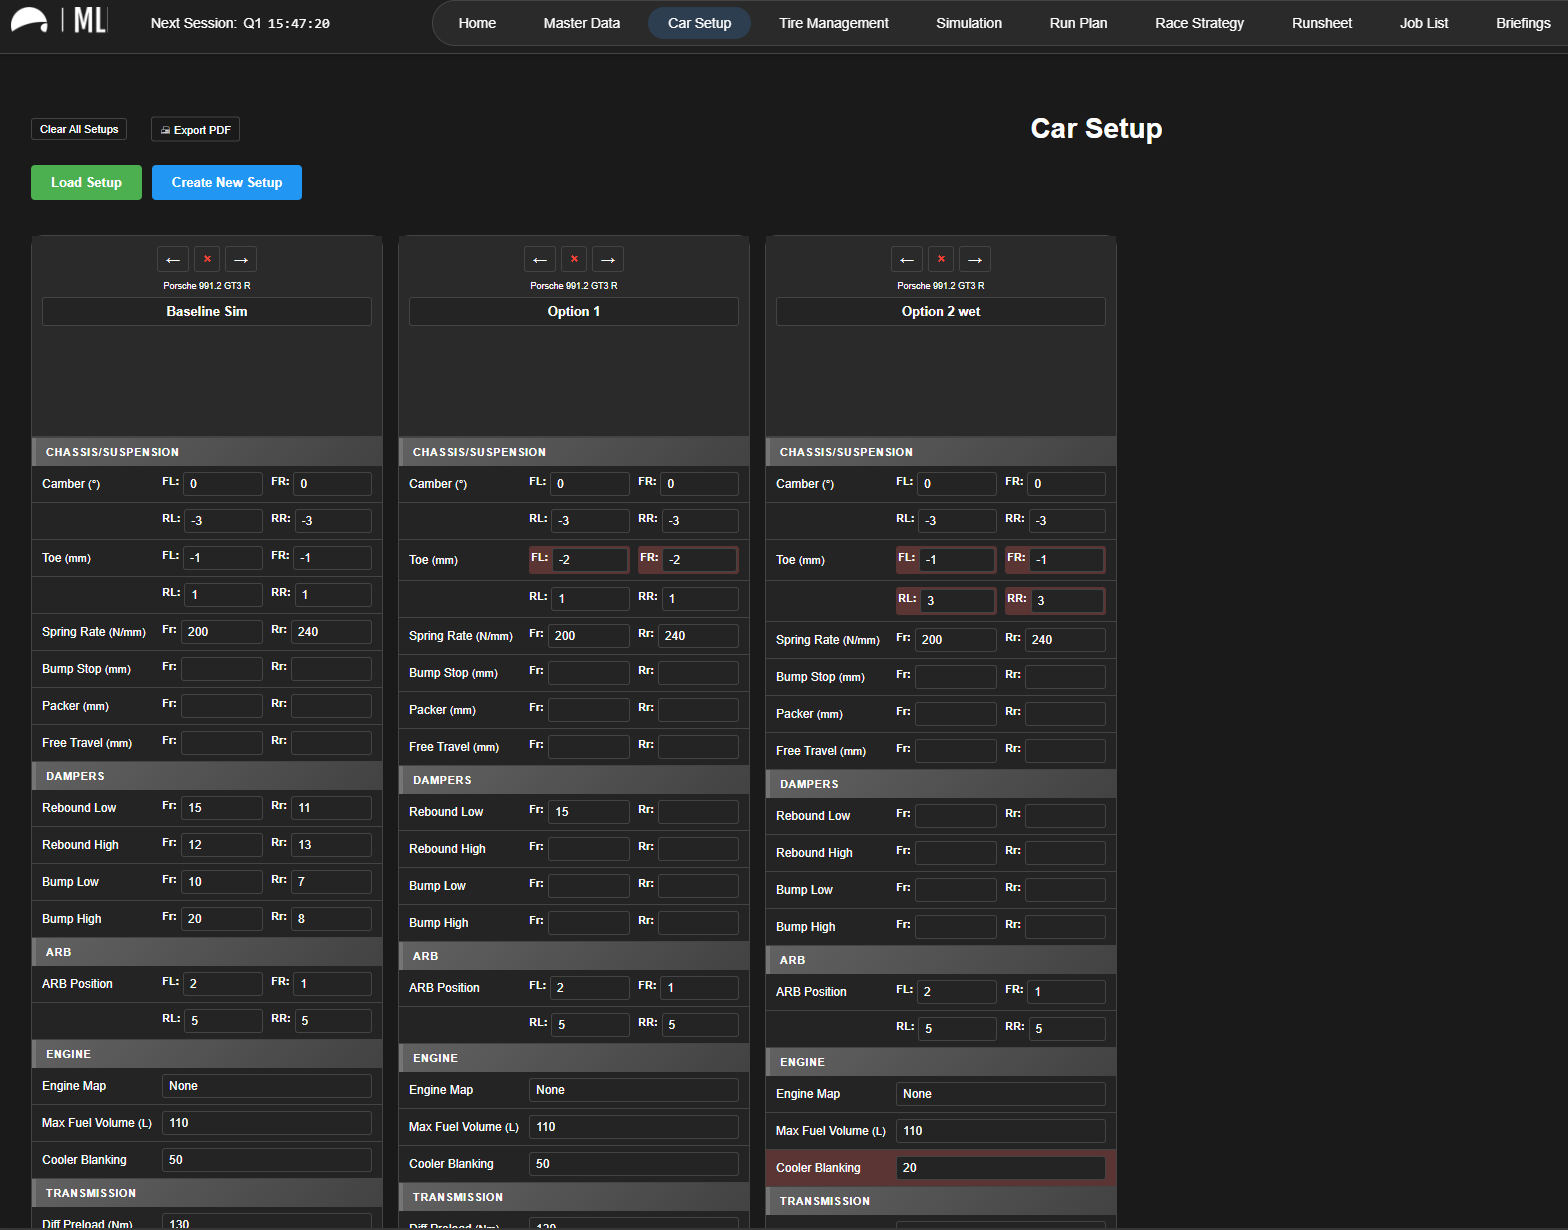Screen dimensions: 1568x1230
Task: Delete the Option 2 wet setup
Action: [x=941, y=259]
